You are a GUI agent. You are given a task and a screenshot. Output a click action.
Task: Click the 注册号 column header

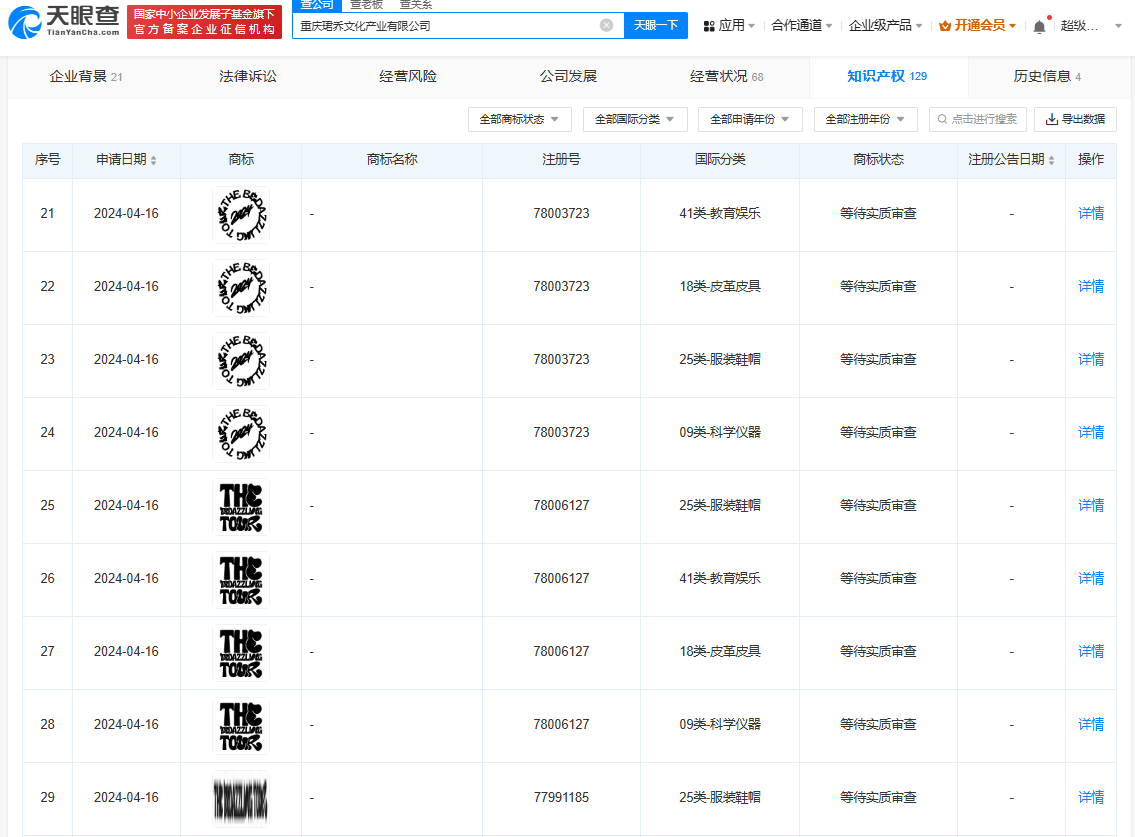(561, 160)
